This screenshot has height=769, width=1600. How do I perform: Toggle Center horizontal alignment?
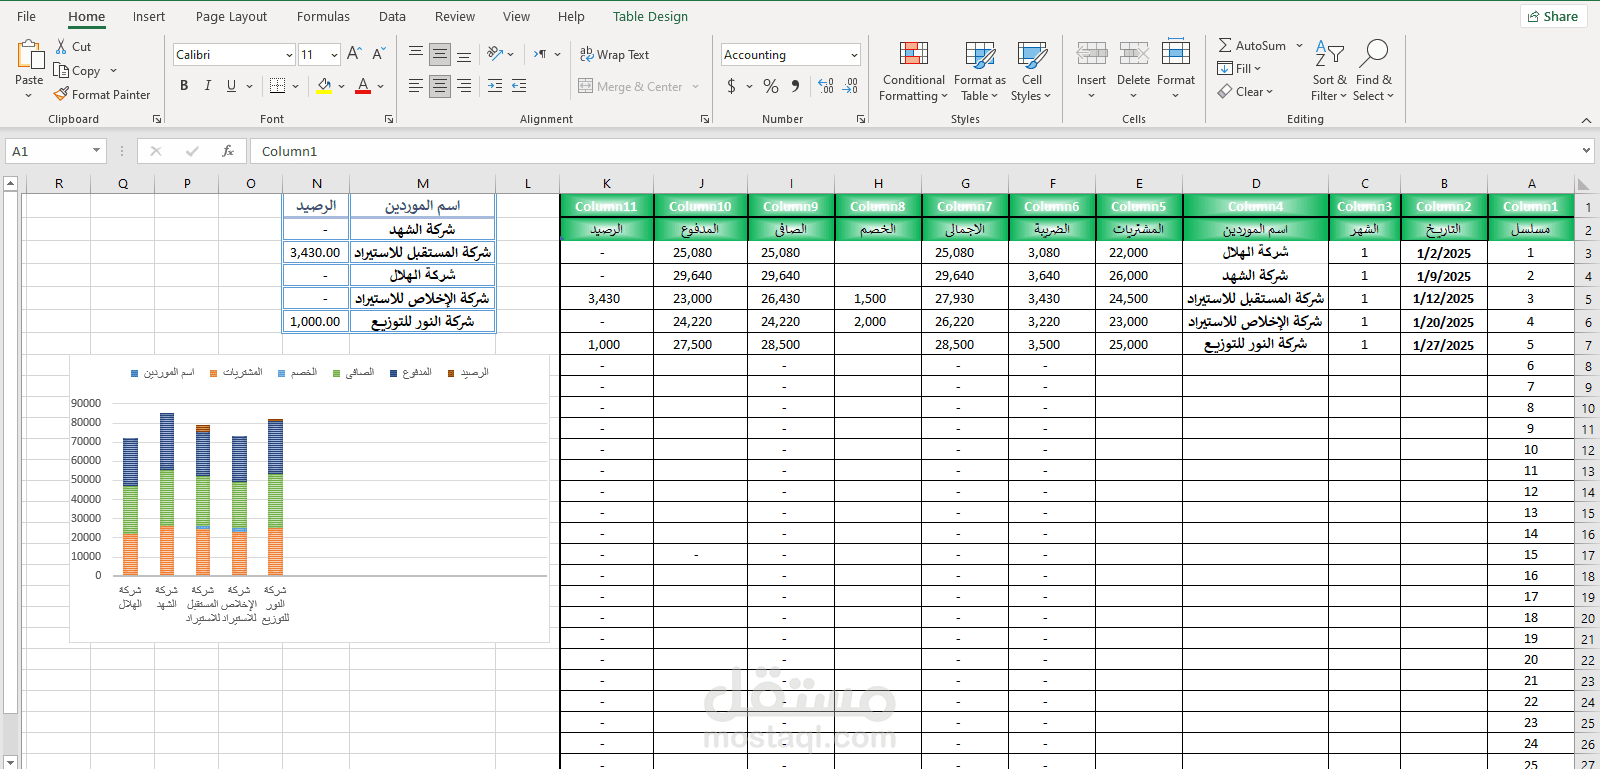440,86
